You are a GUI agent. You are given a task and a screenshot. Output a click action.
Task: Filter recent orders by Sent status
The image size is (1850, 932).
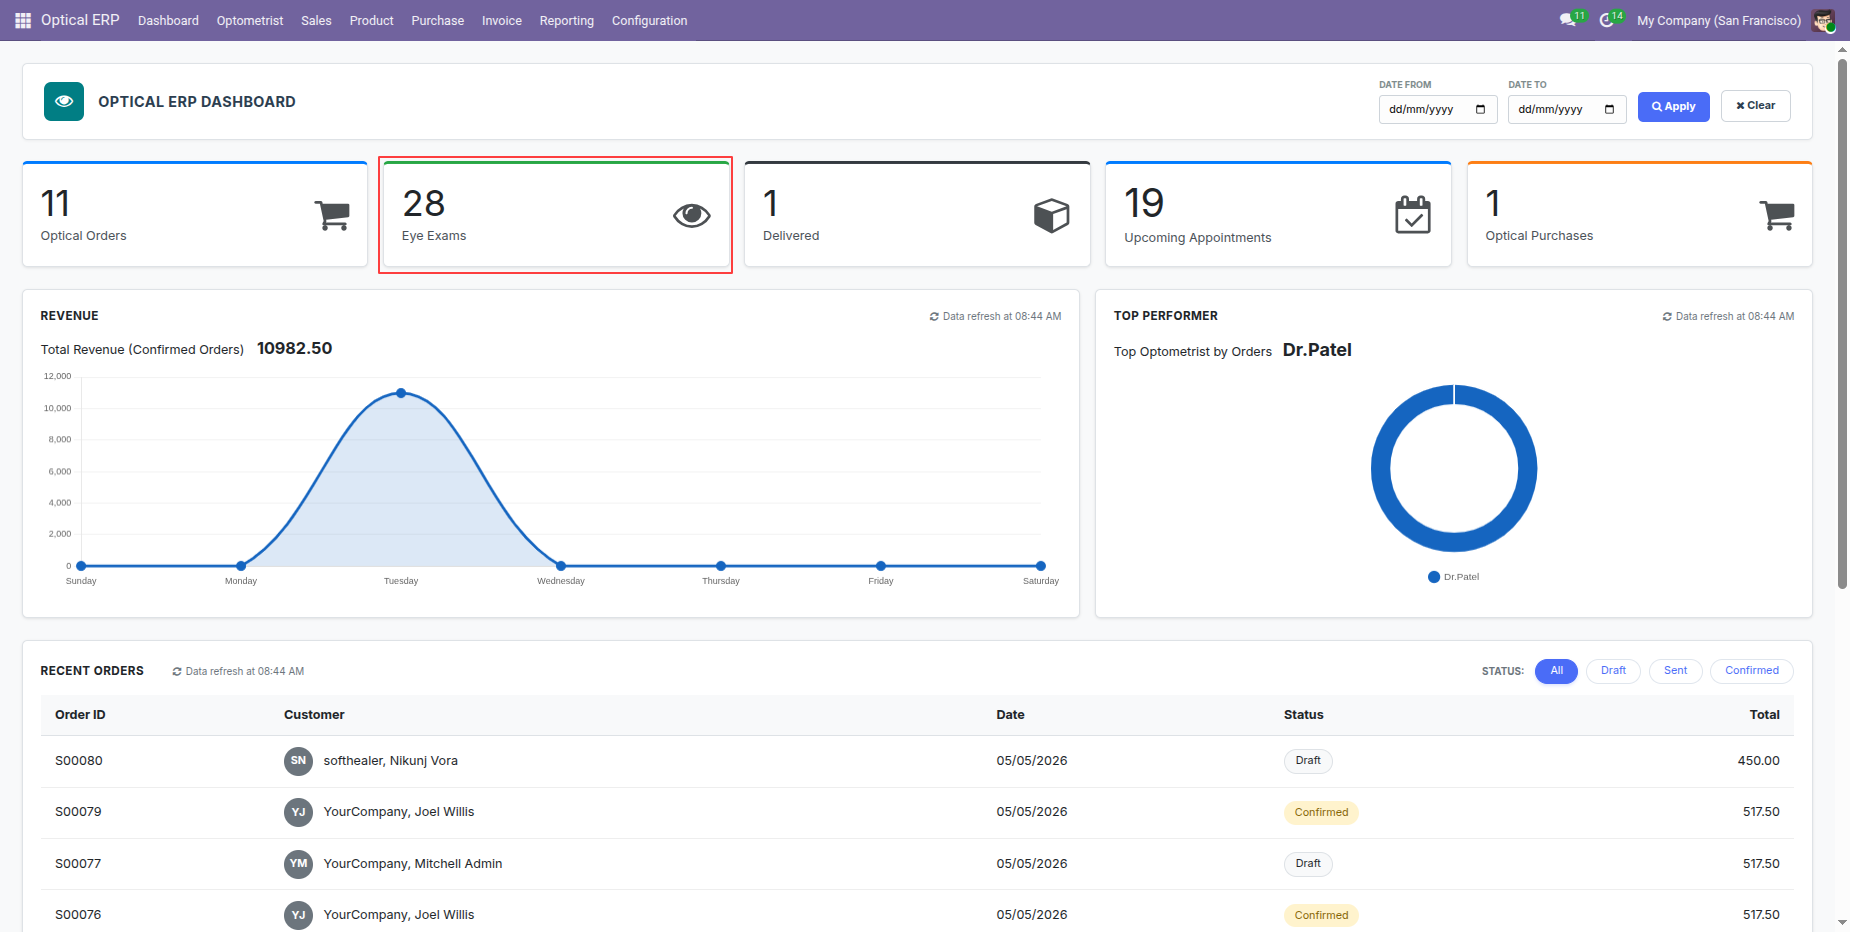1675,671
